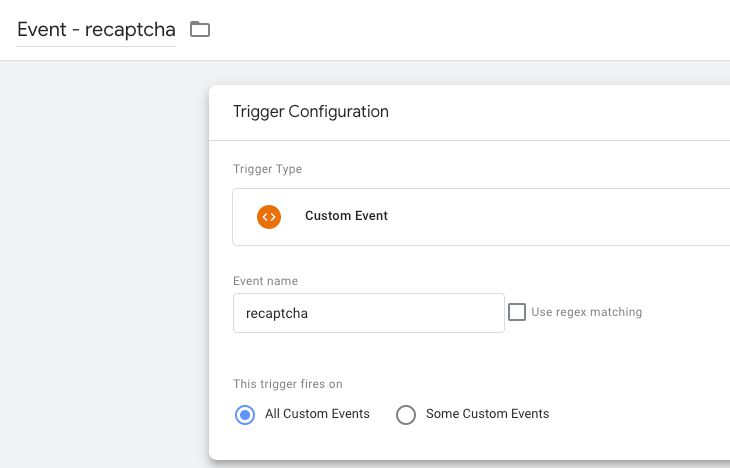Choose the Some Custom Events radio button
Viewport: 730px width, 468px height.
(406, 414)
